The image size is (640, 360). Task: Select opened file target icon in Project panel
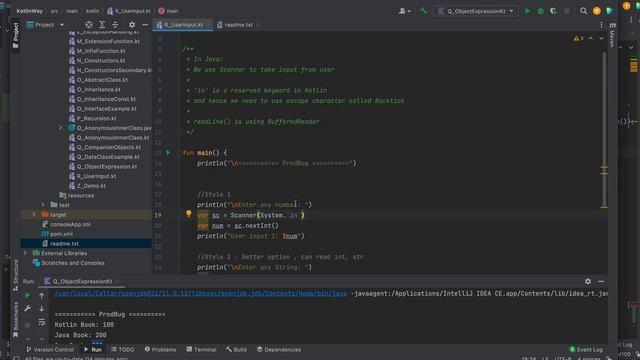[x=89, y=25]
